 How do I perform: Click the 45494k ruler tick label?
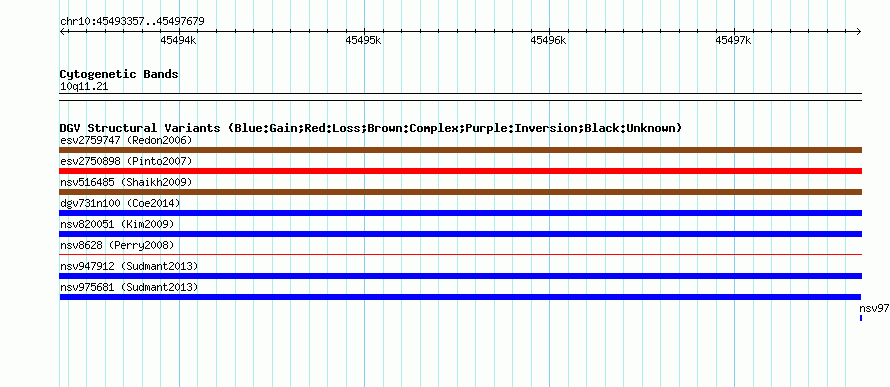[179, 40]
